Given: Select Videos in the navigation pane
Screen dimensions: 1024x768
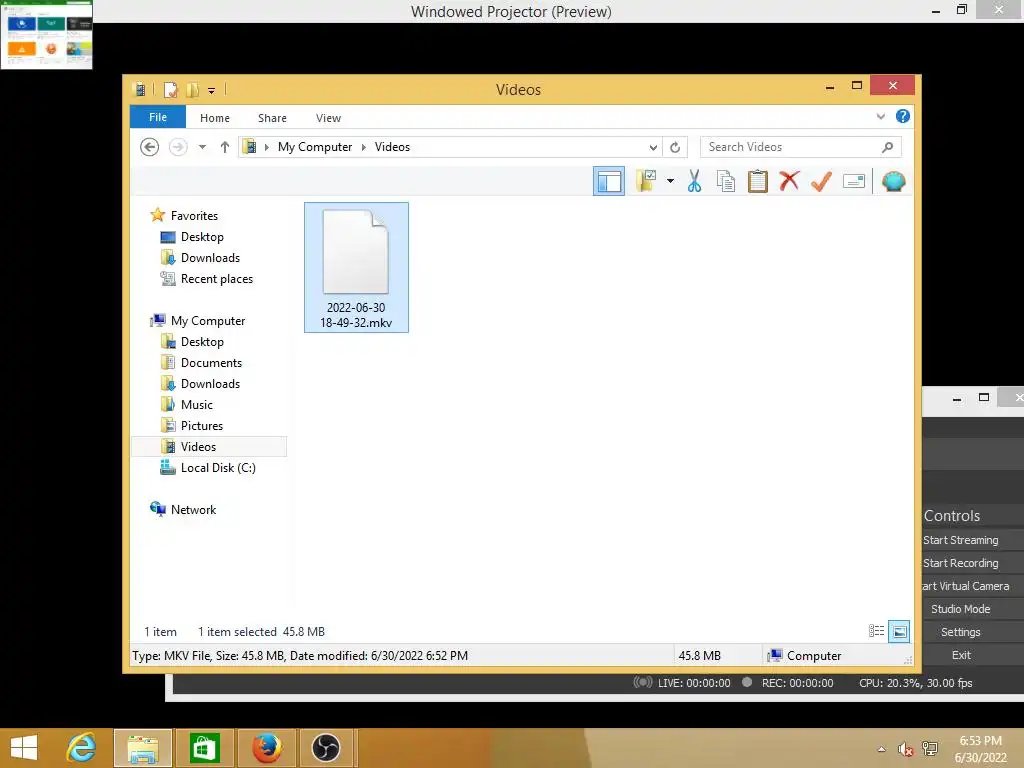Looking at the screenshot, I should pos(209,447).
